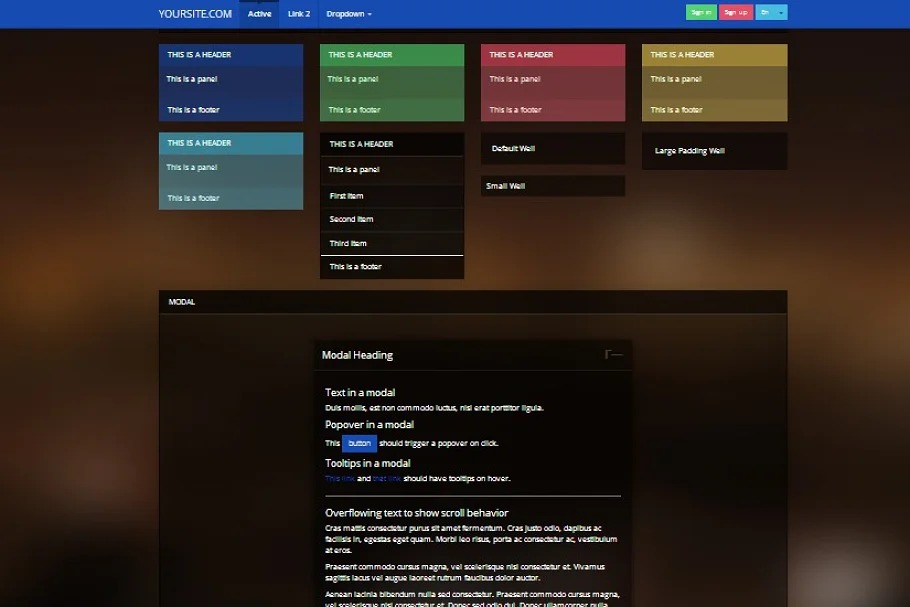The width and height of the screenshot is (910, 607).
Task: Click "that link" in the tooltips section
Action: [x=386, y=478]
